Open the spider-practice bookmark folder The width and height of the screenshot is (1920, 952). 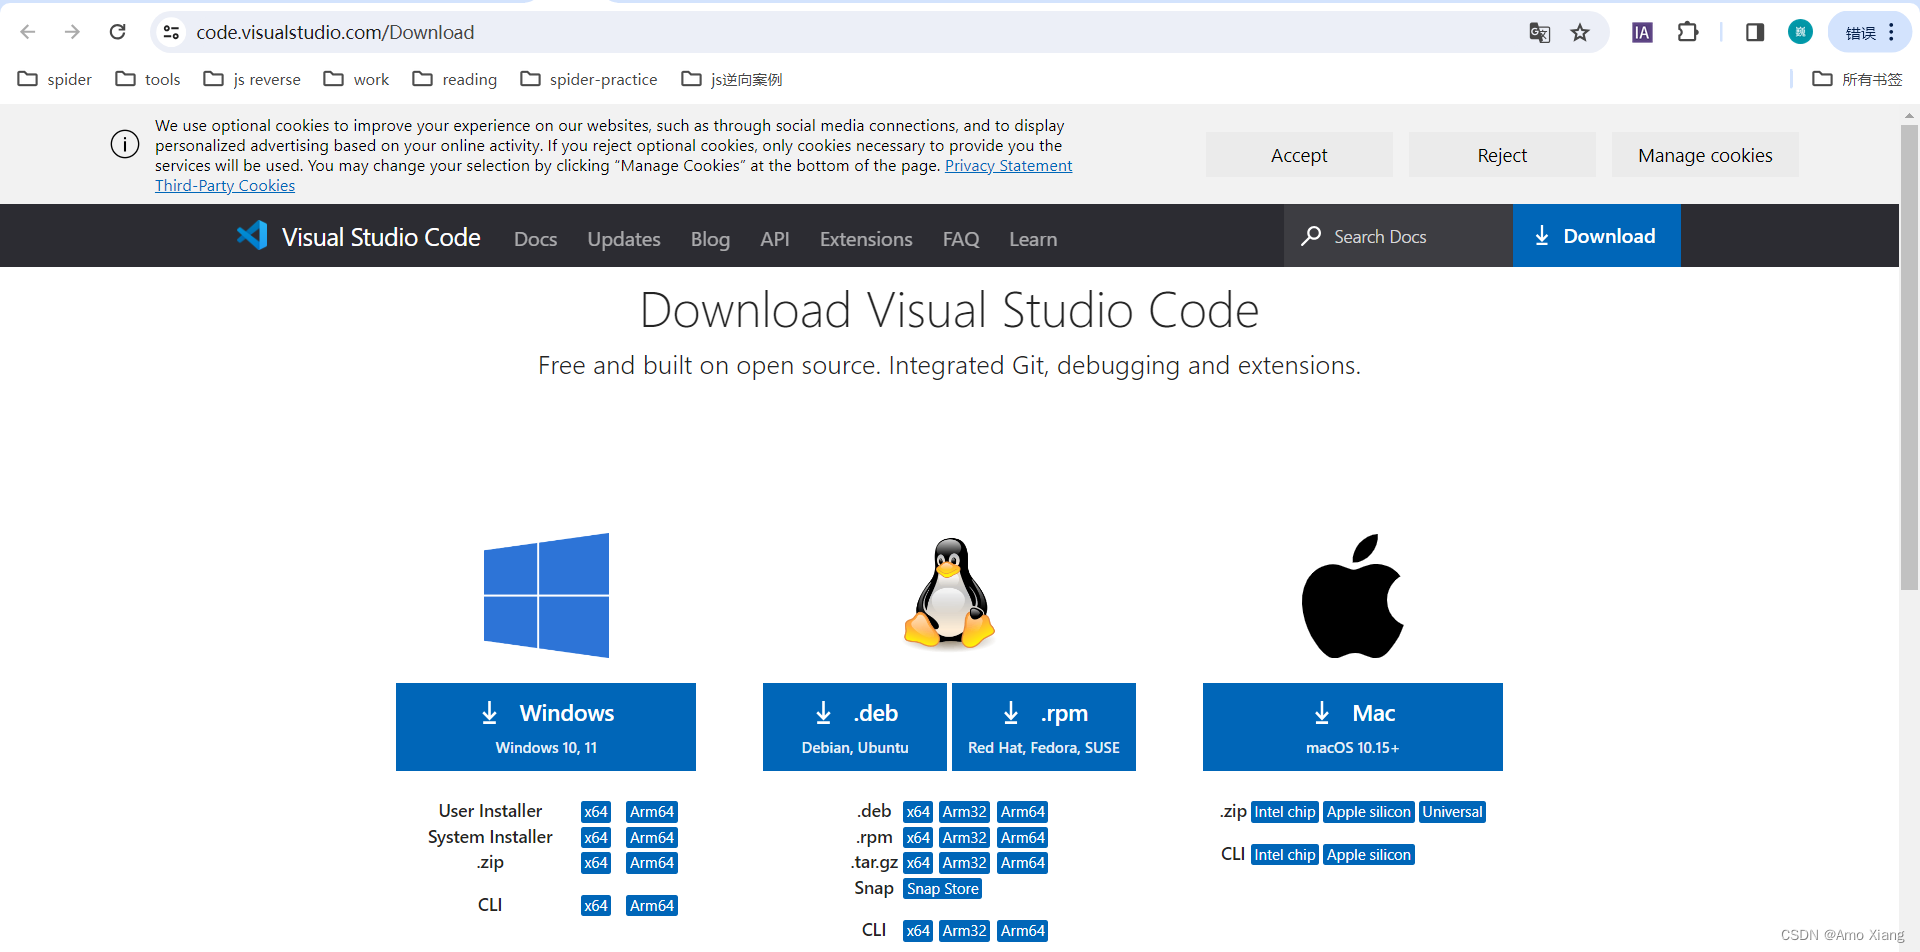(589, 79)
